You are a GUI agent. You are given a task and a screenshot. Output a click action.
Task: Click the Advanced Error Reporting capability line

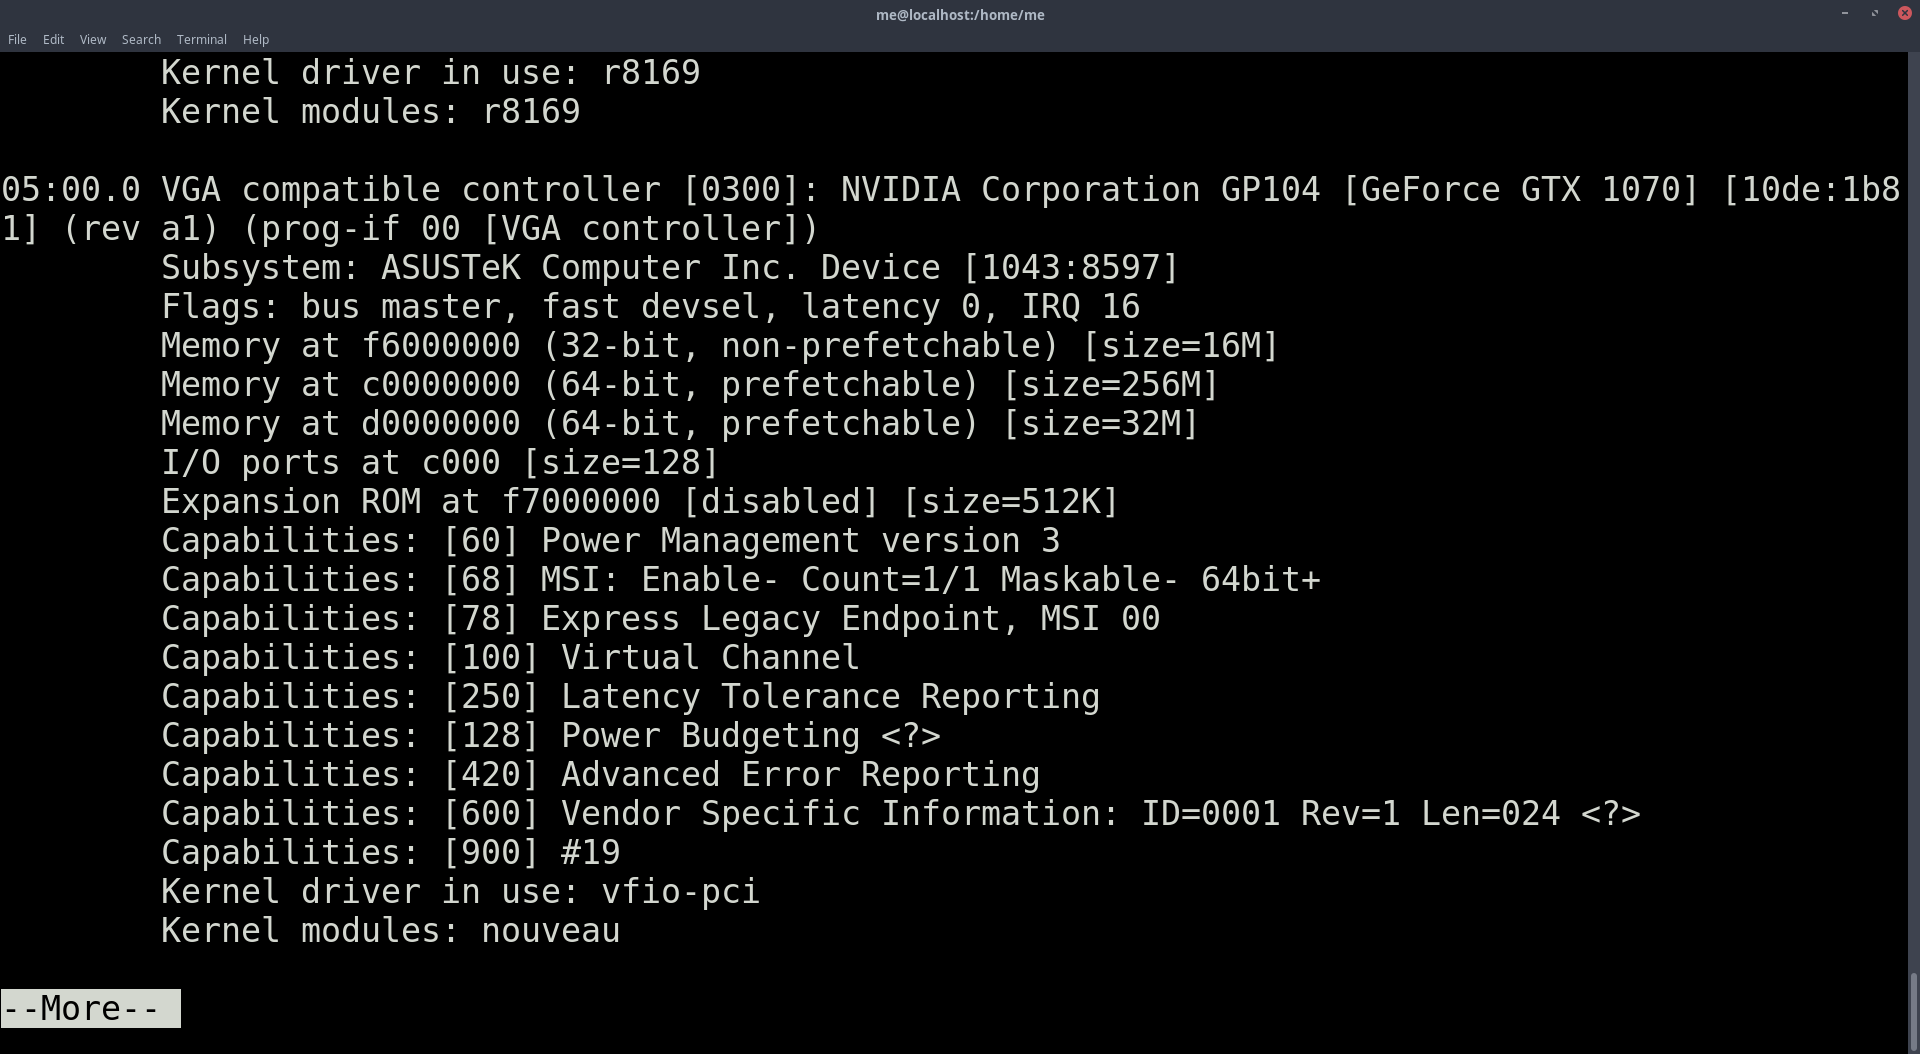[x=600, y=773]
